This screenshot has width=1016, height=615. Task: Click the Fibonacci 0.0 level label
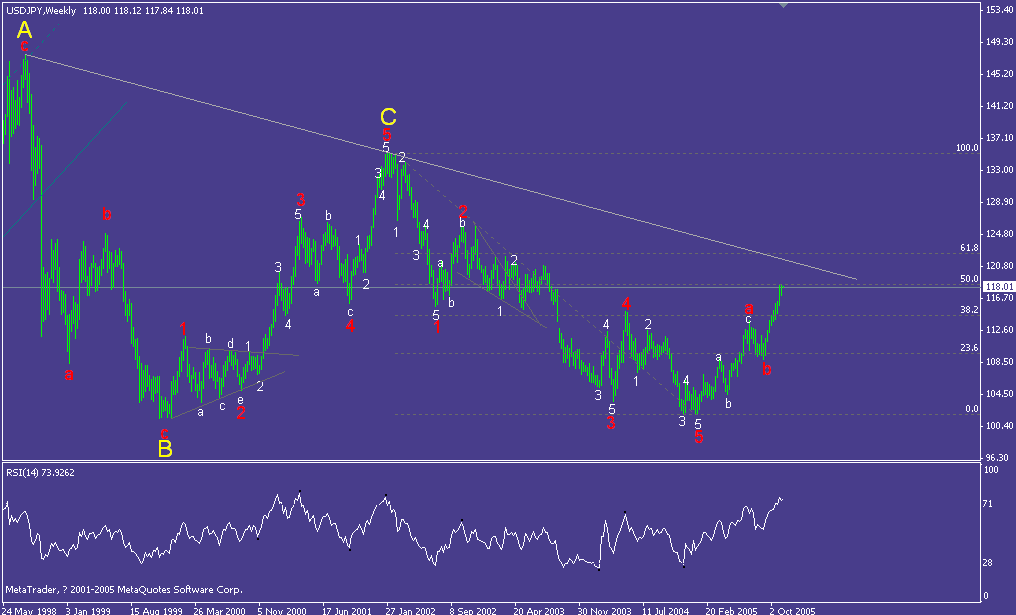point(972,409)
